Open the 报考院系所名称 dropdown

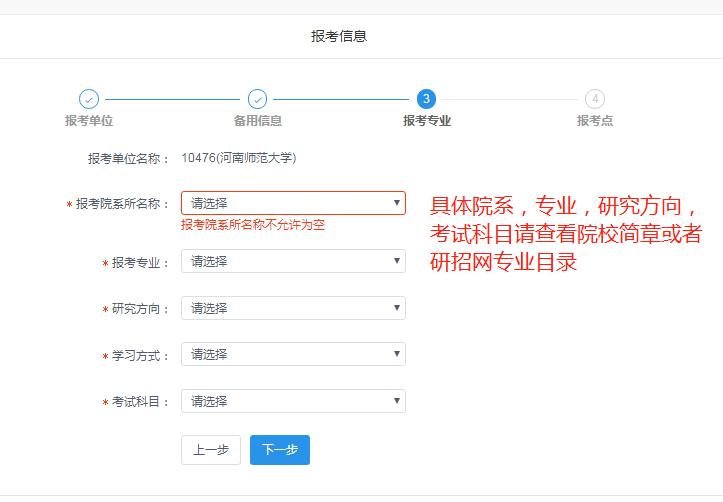click(293, 203)
